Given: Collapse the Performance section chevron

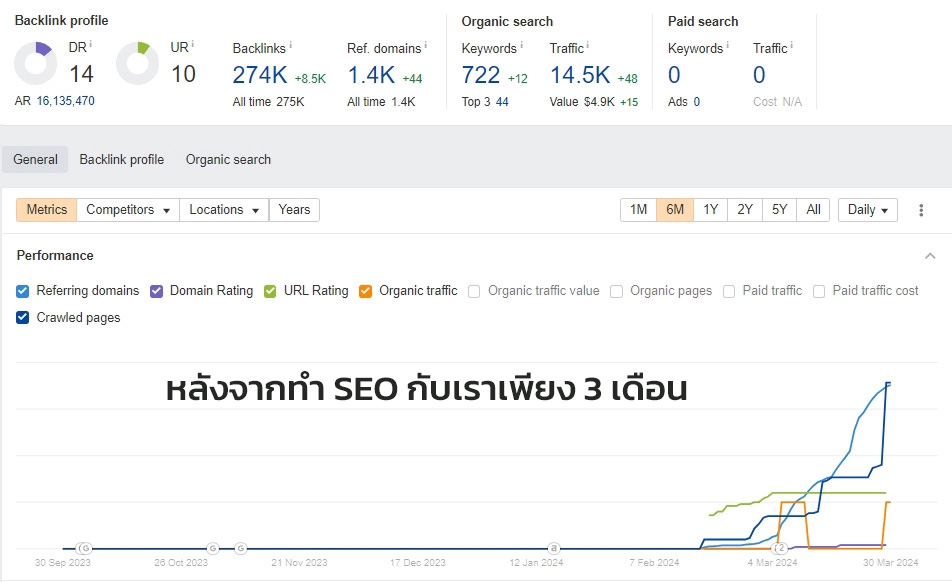Looking at the screenshot, I should (930, 255).
